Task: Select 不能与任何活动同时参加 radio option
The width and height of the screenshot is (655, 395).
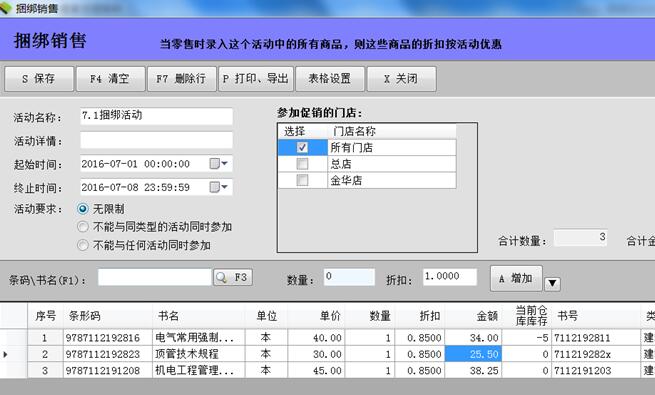Action: click(83, 245)
